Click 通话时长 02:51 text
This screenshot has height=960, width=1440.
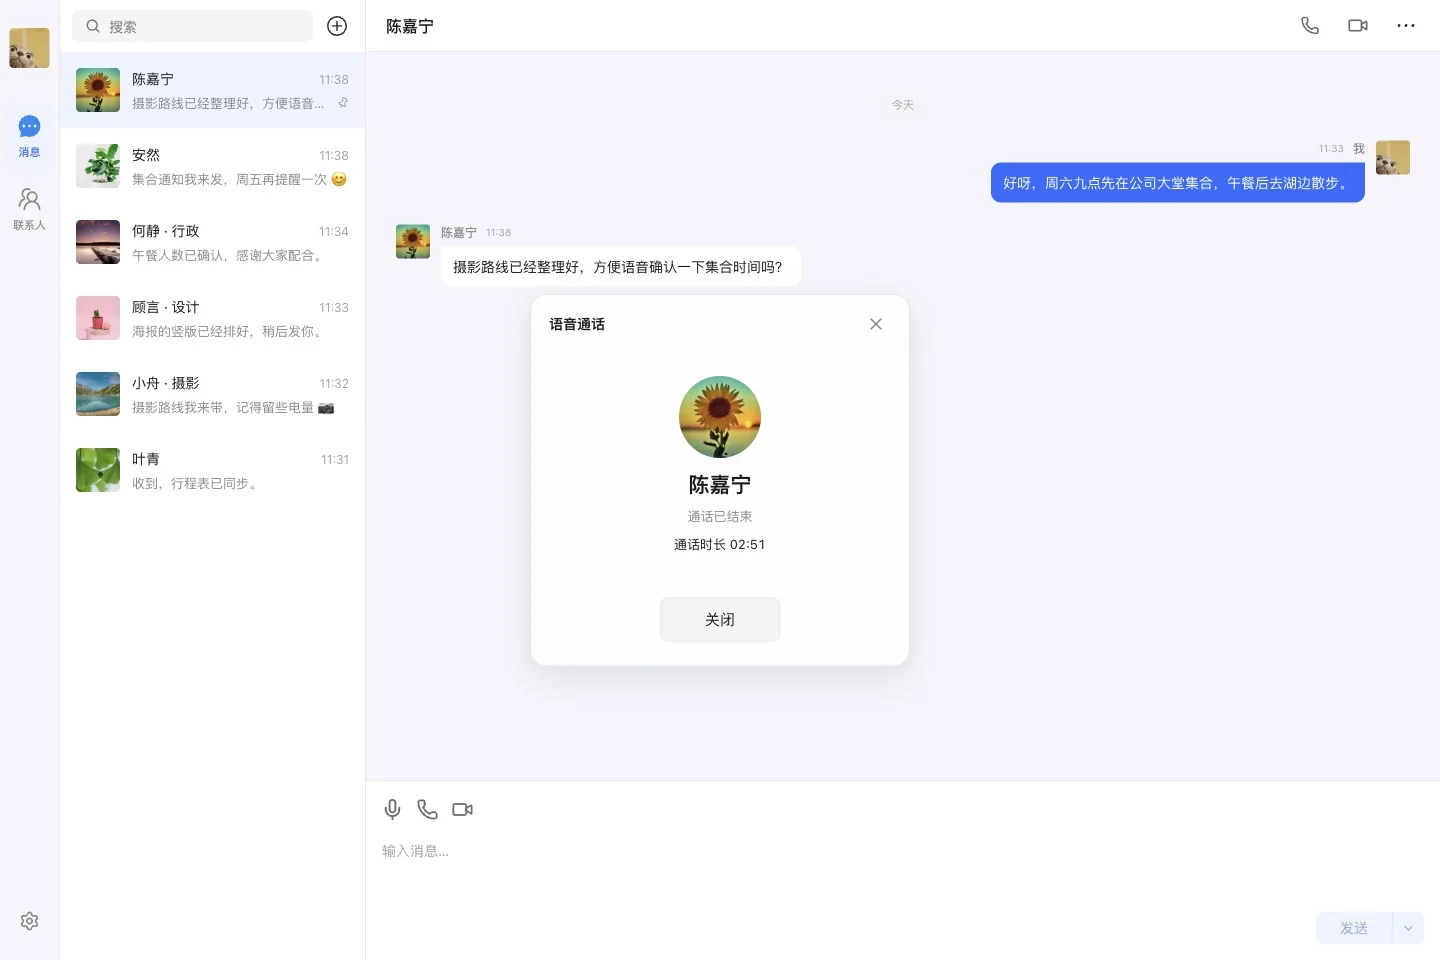coord(720,545)
